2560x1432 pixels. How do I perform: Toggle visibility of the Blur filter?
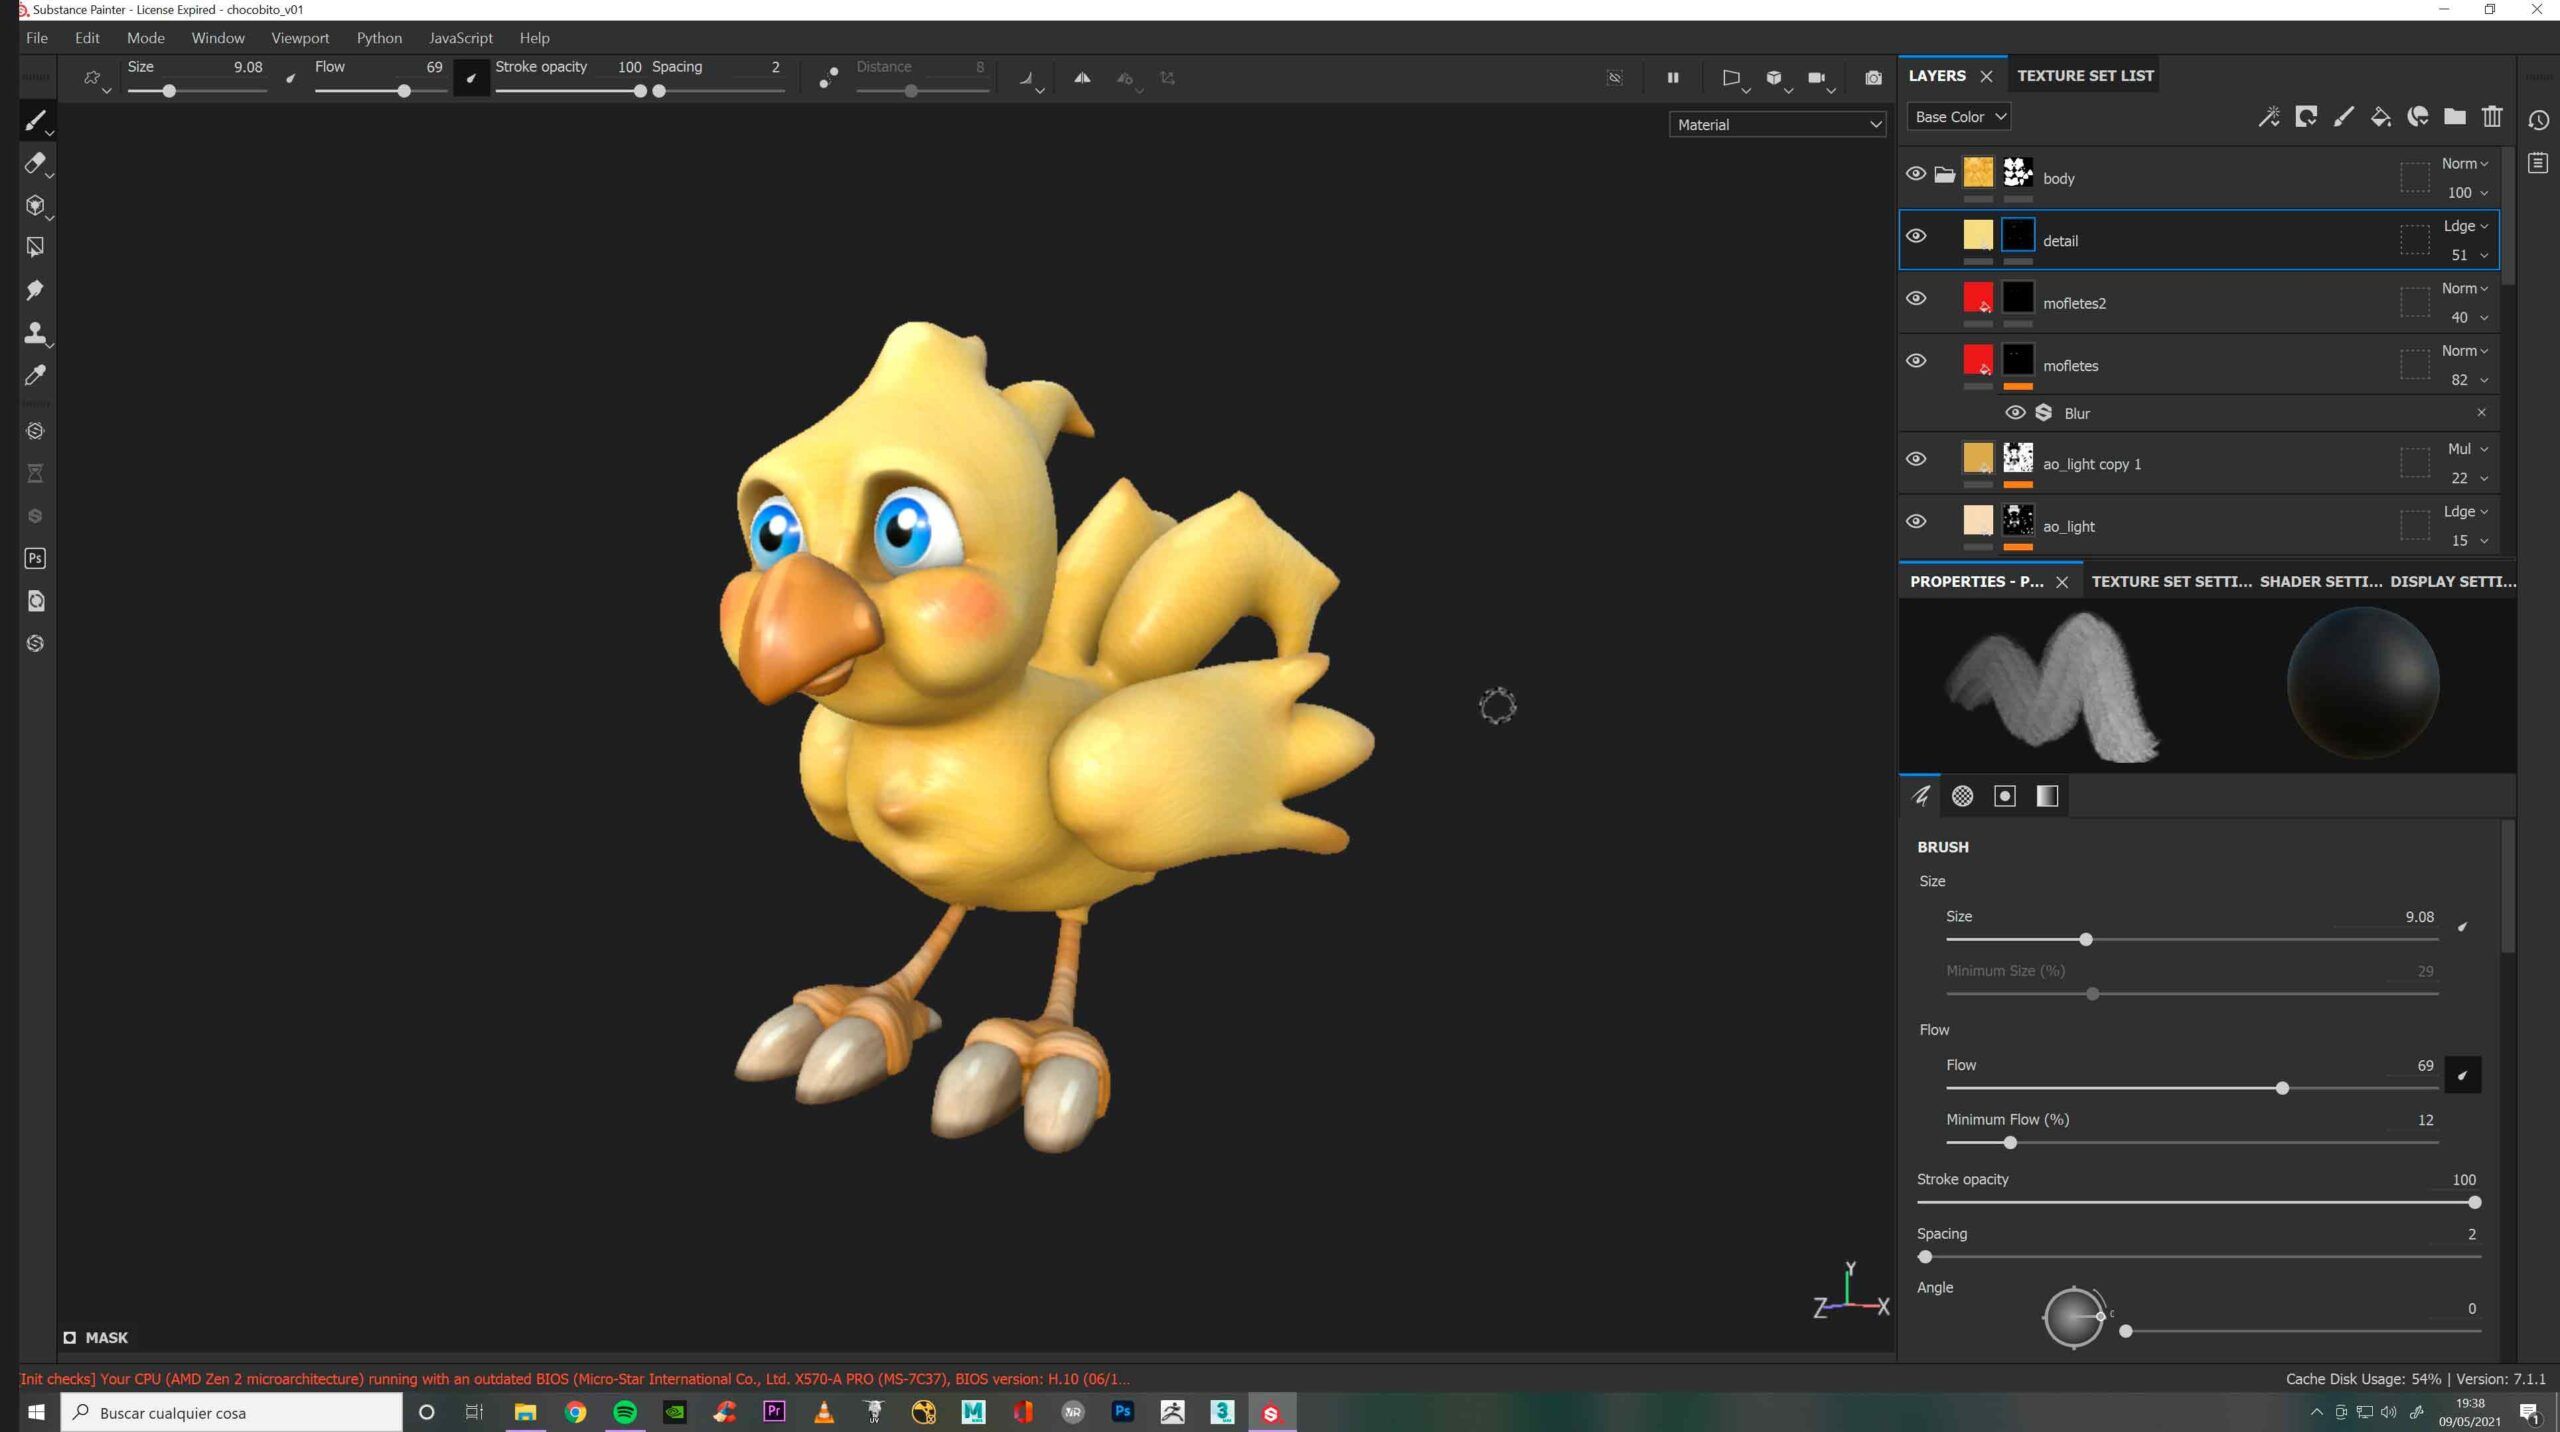click(x=2015, y=413)
